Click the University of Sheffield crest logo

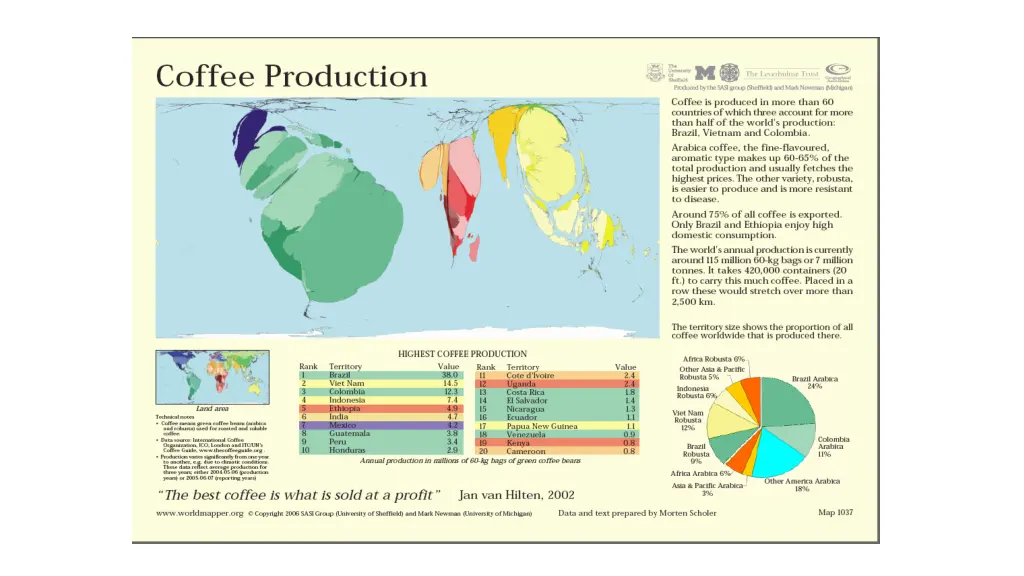pos(656,72)
